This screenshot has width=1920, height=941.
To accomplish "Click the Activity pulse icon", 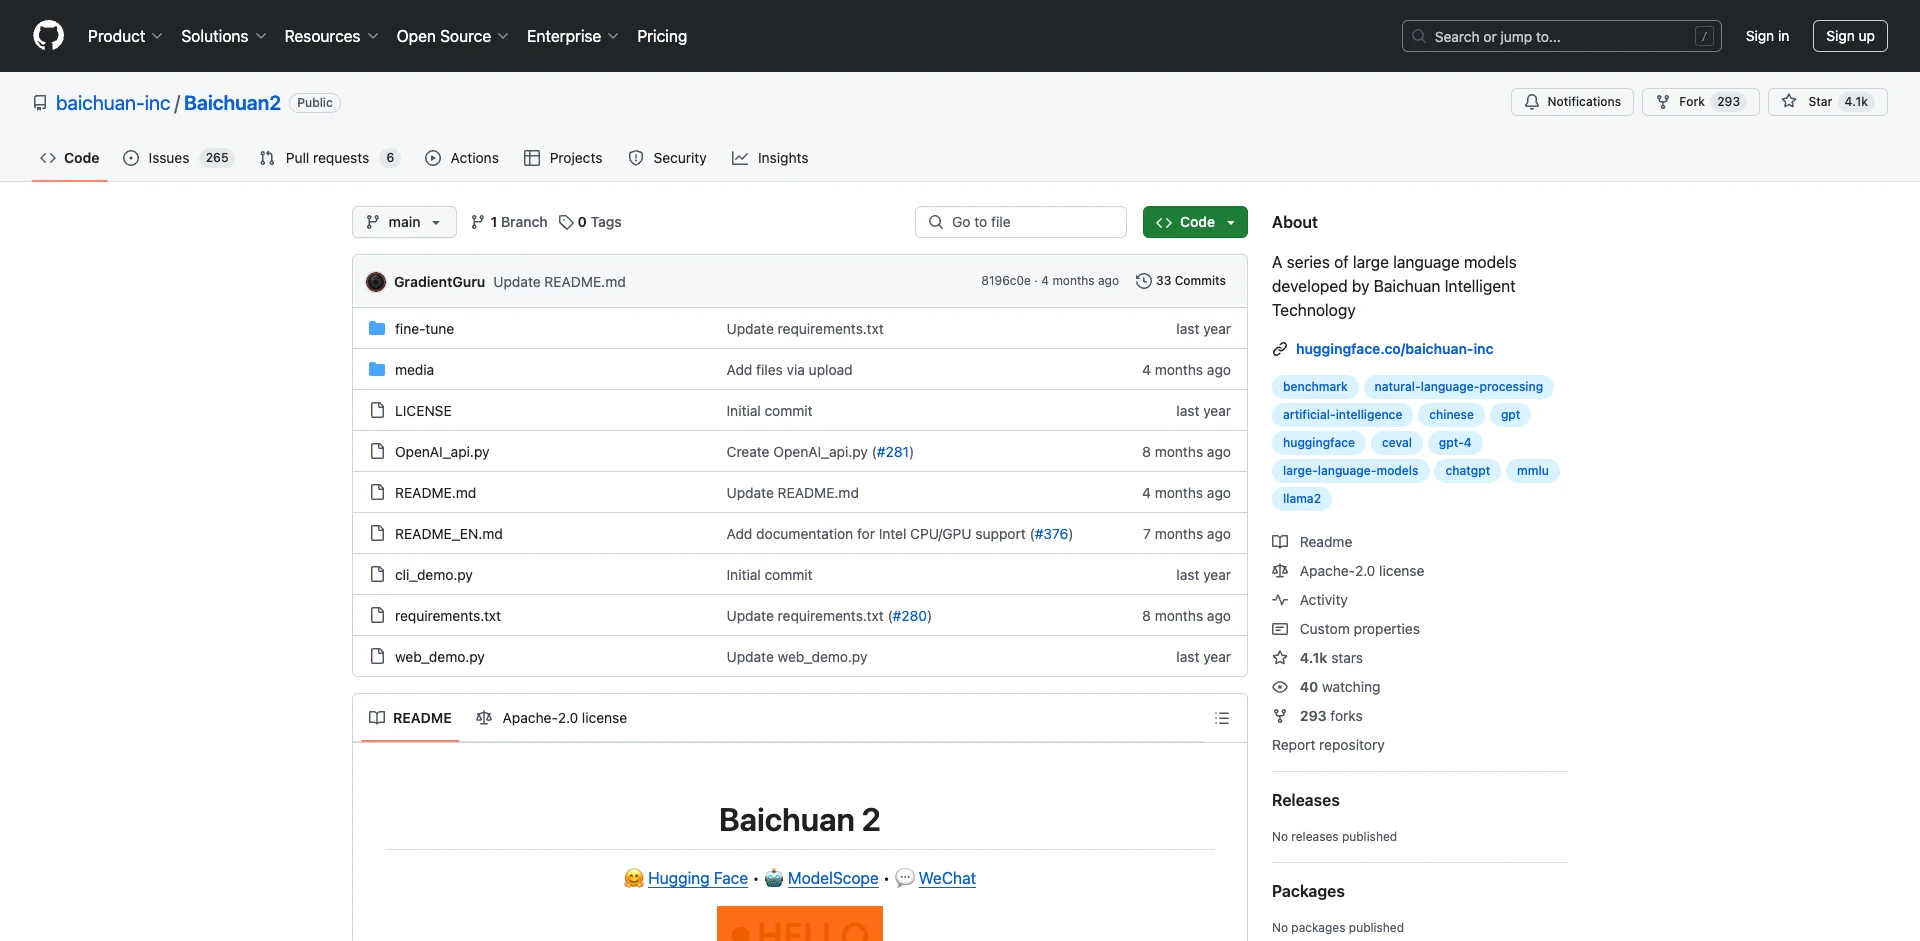I will (x=1280, y=600).
